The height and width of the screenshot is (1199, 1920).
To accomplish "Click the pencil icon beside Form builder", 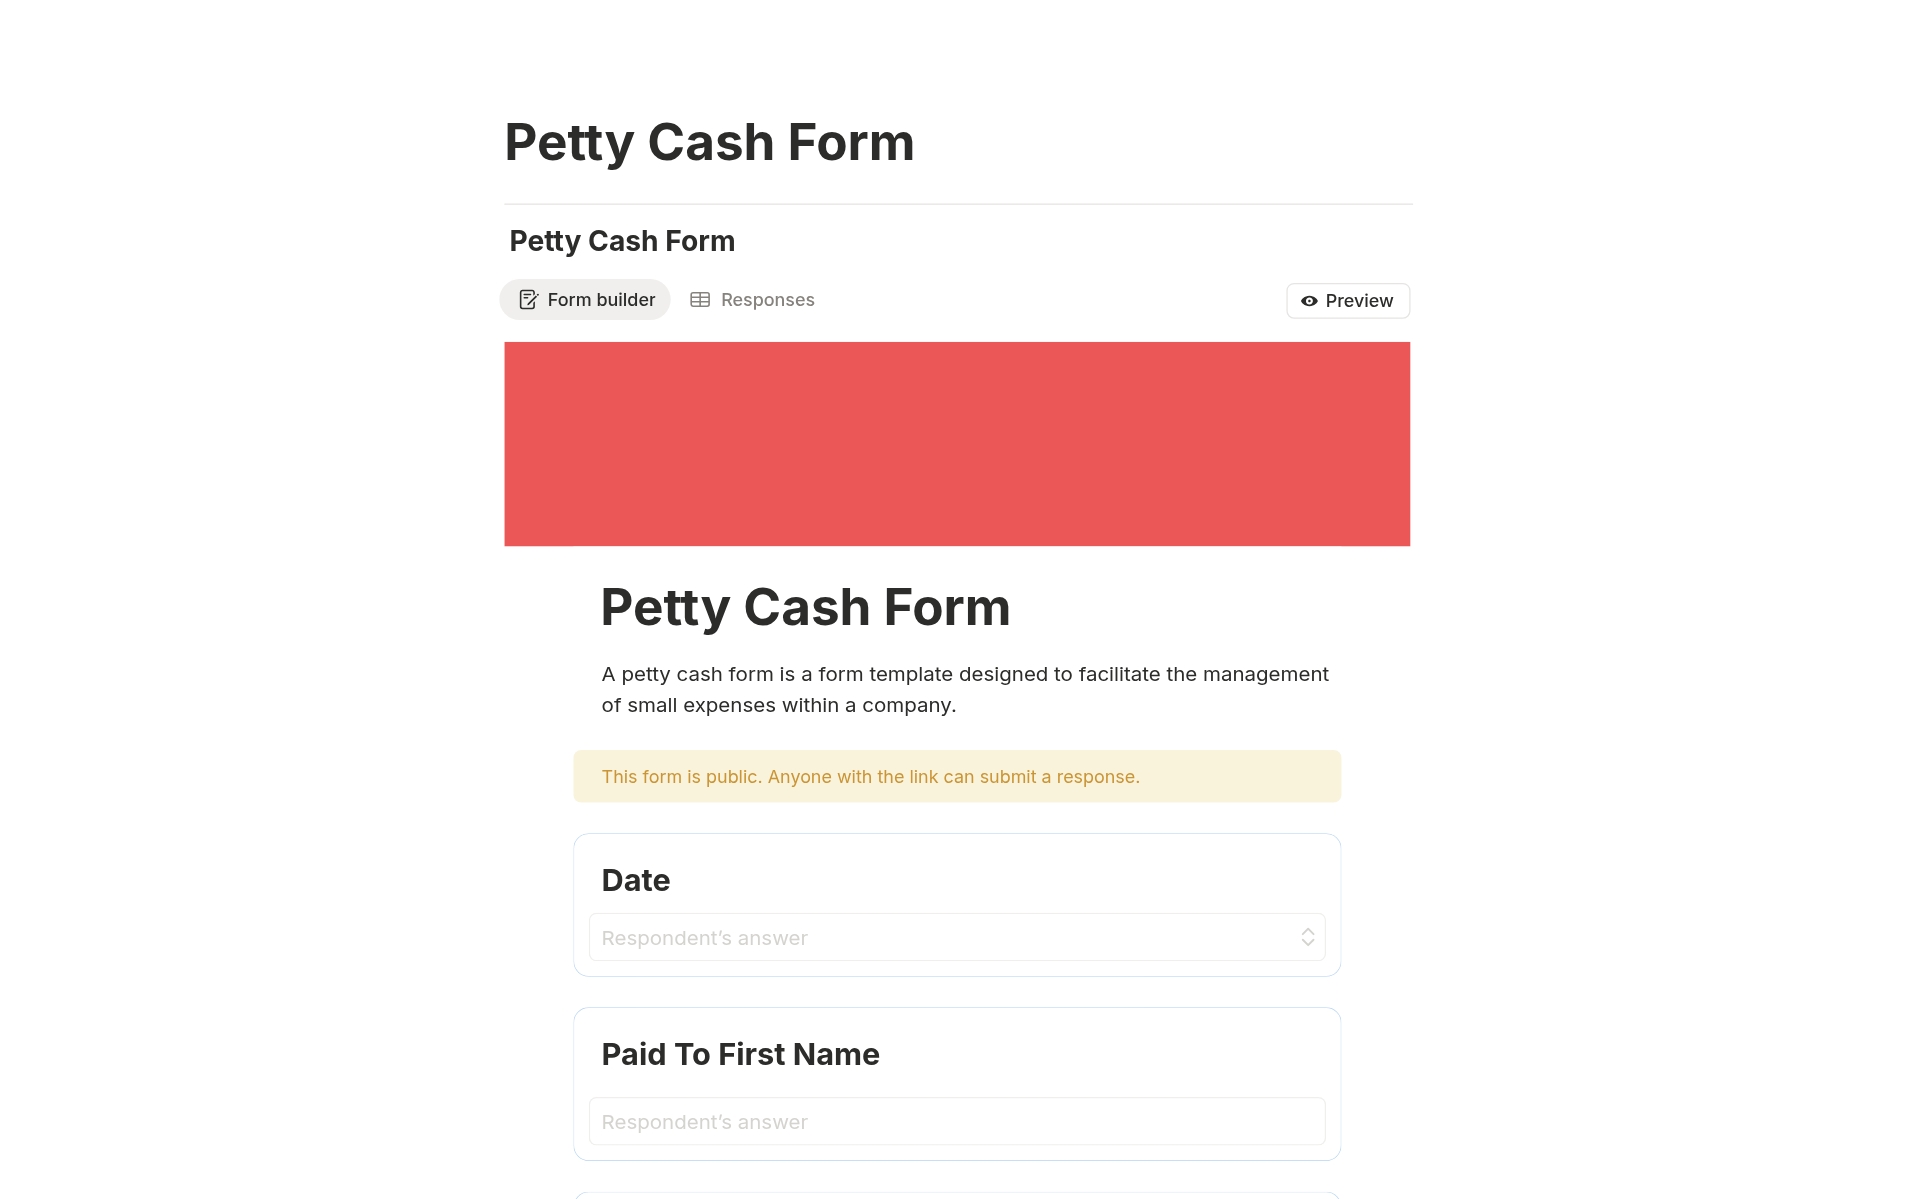I will click(x=528, y=299).
